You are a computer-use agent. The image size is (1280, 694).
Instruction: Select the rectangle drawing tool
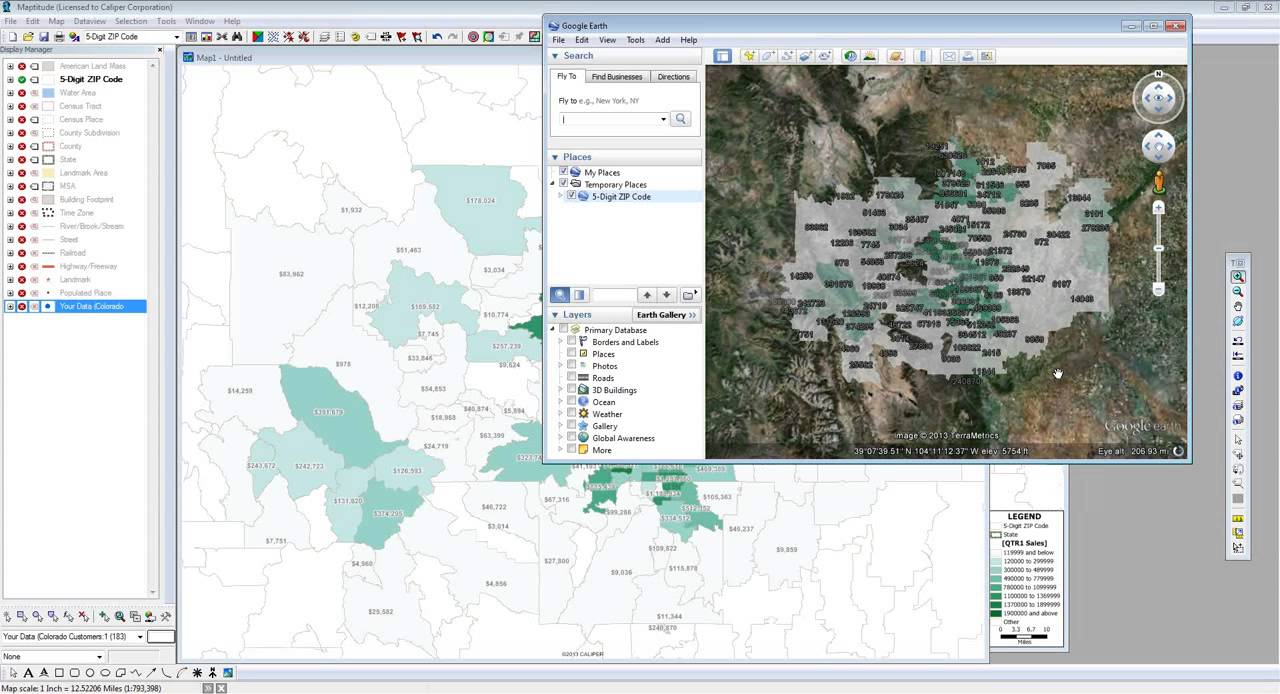pyautogui.click(x=59, y=673)
